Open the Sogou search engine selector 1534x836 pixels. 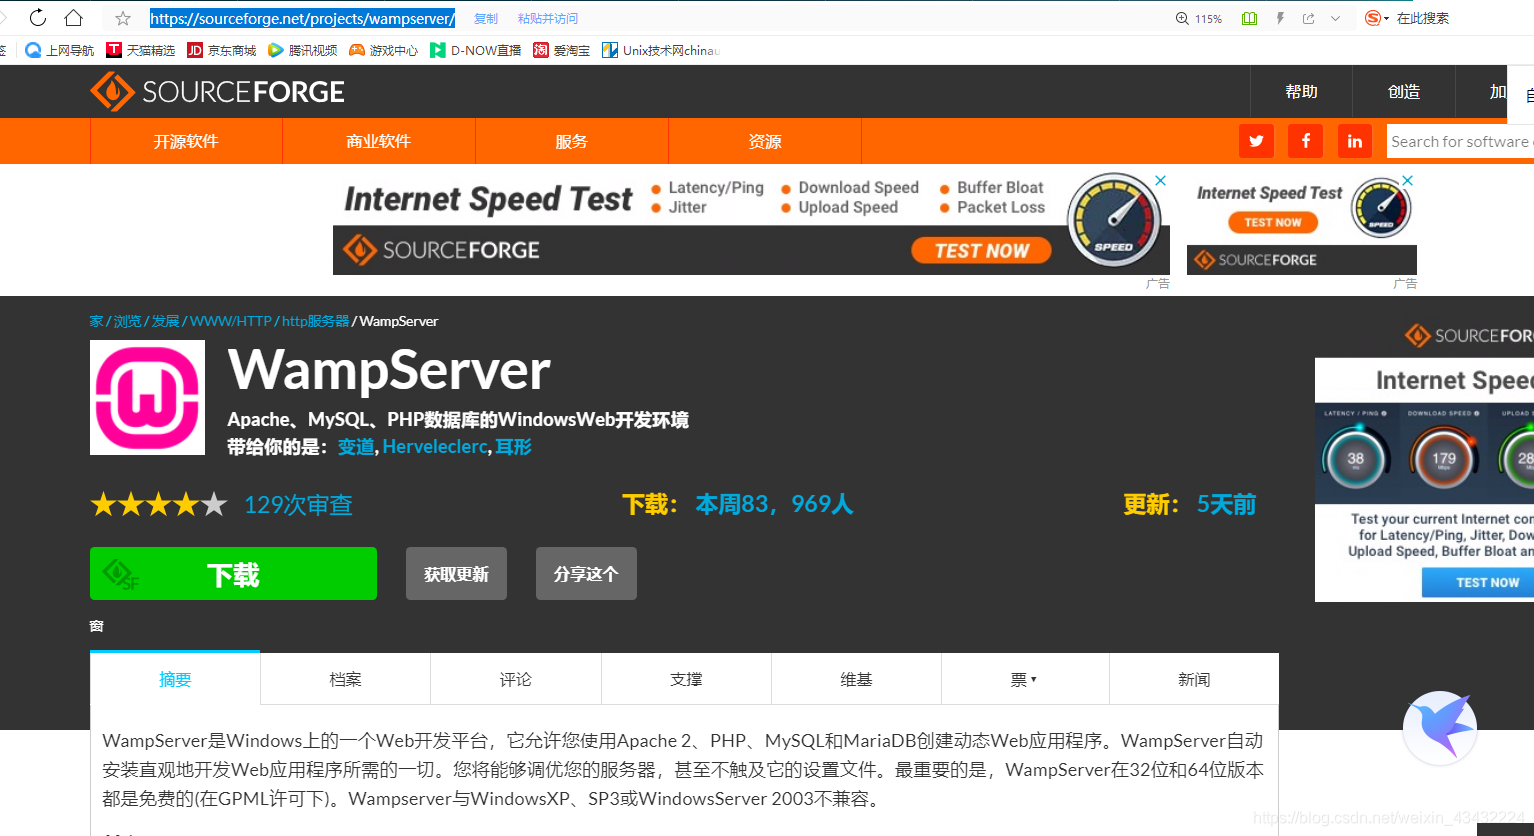pyautogui.click(x=1377, y=18)
